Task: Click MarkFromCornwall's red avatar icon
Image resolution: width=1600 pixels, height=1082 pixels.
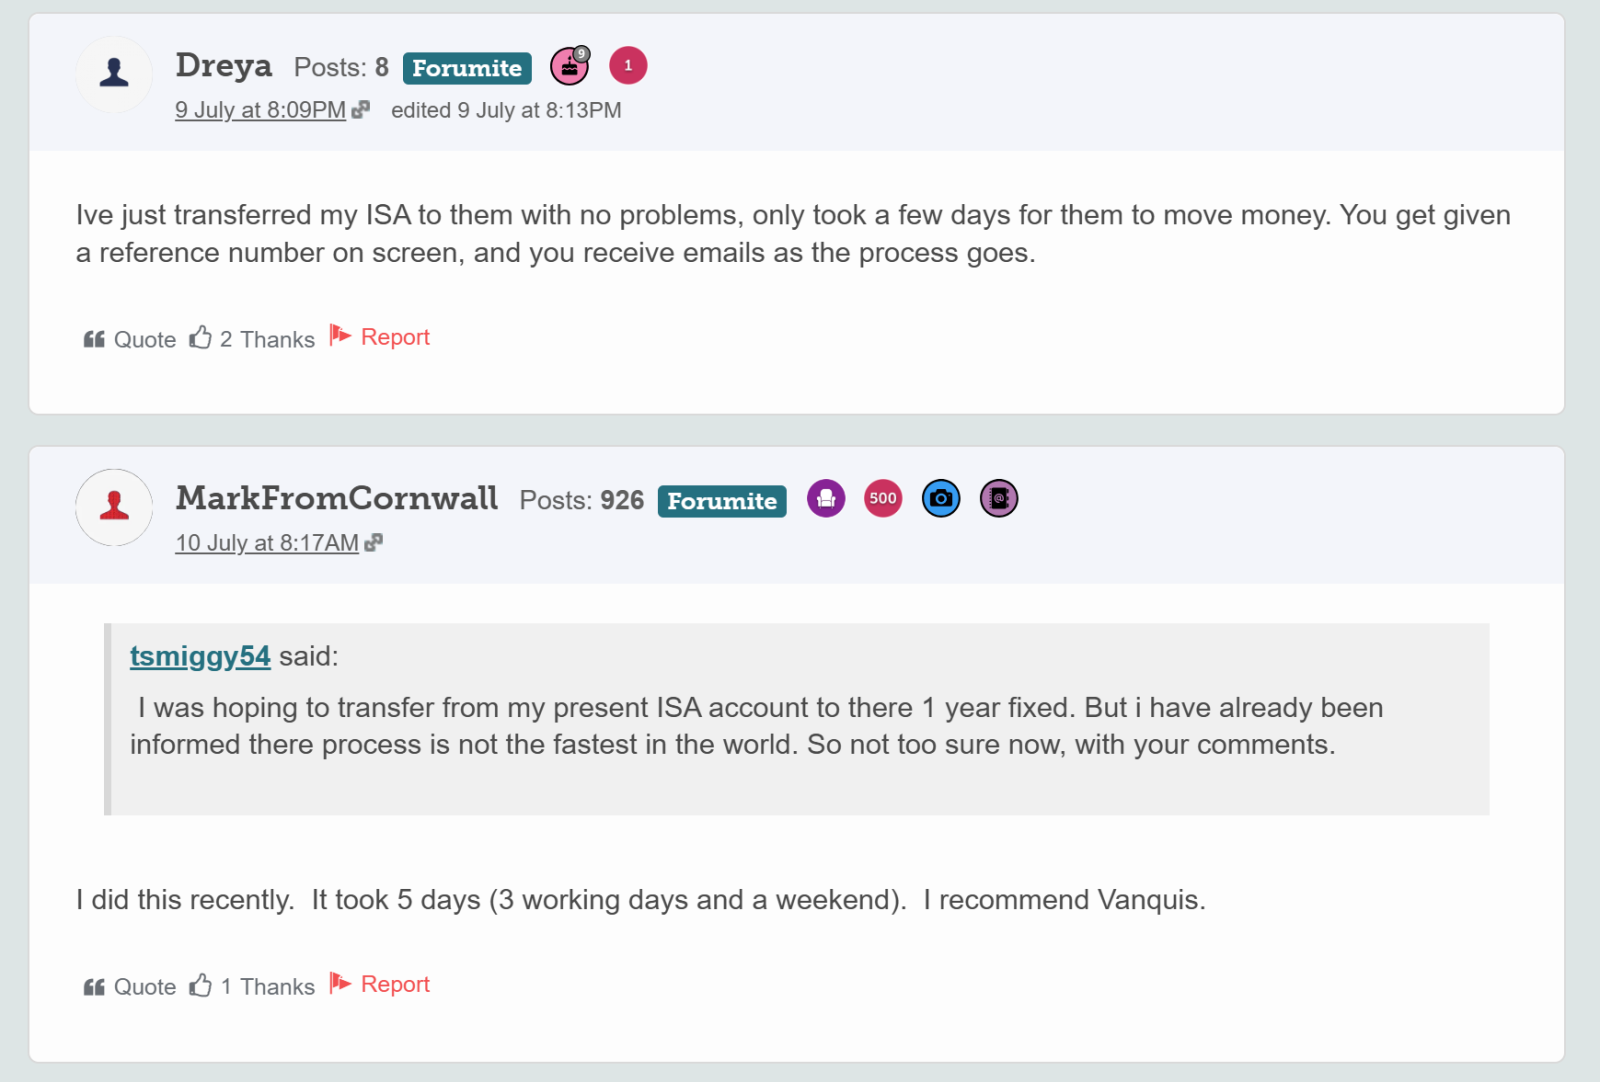Action: click(114, 507)
